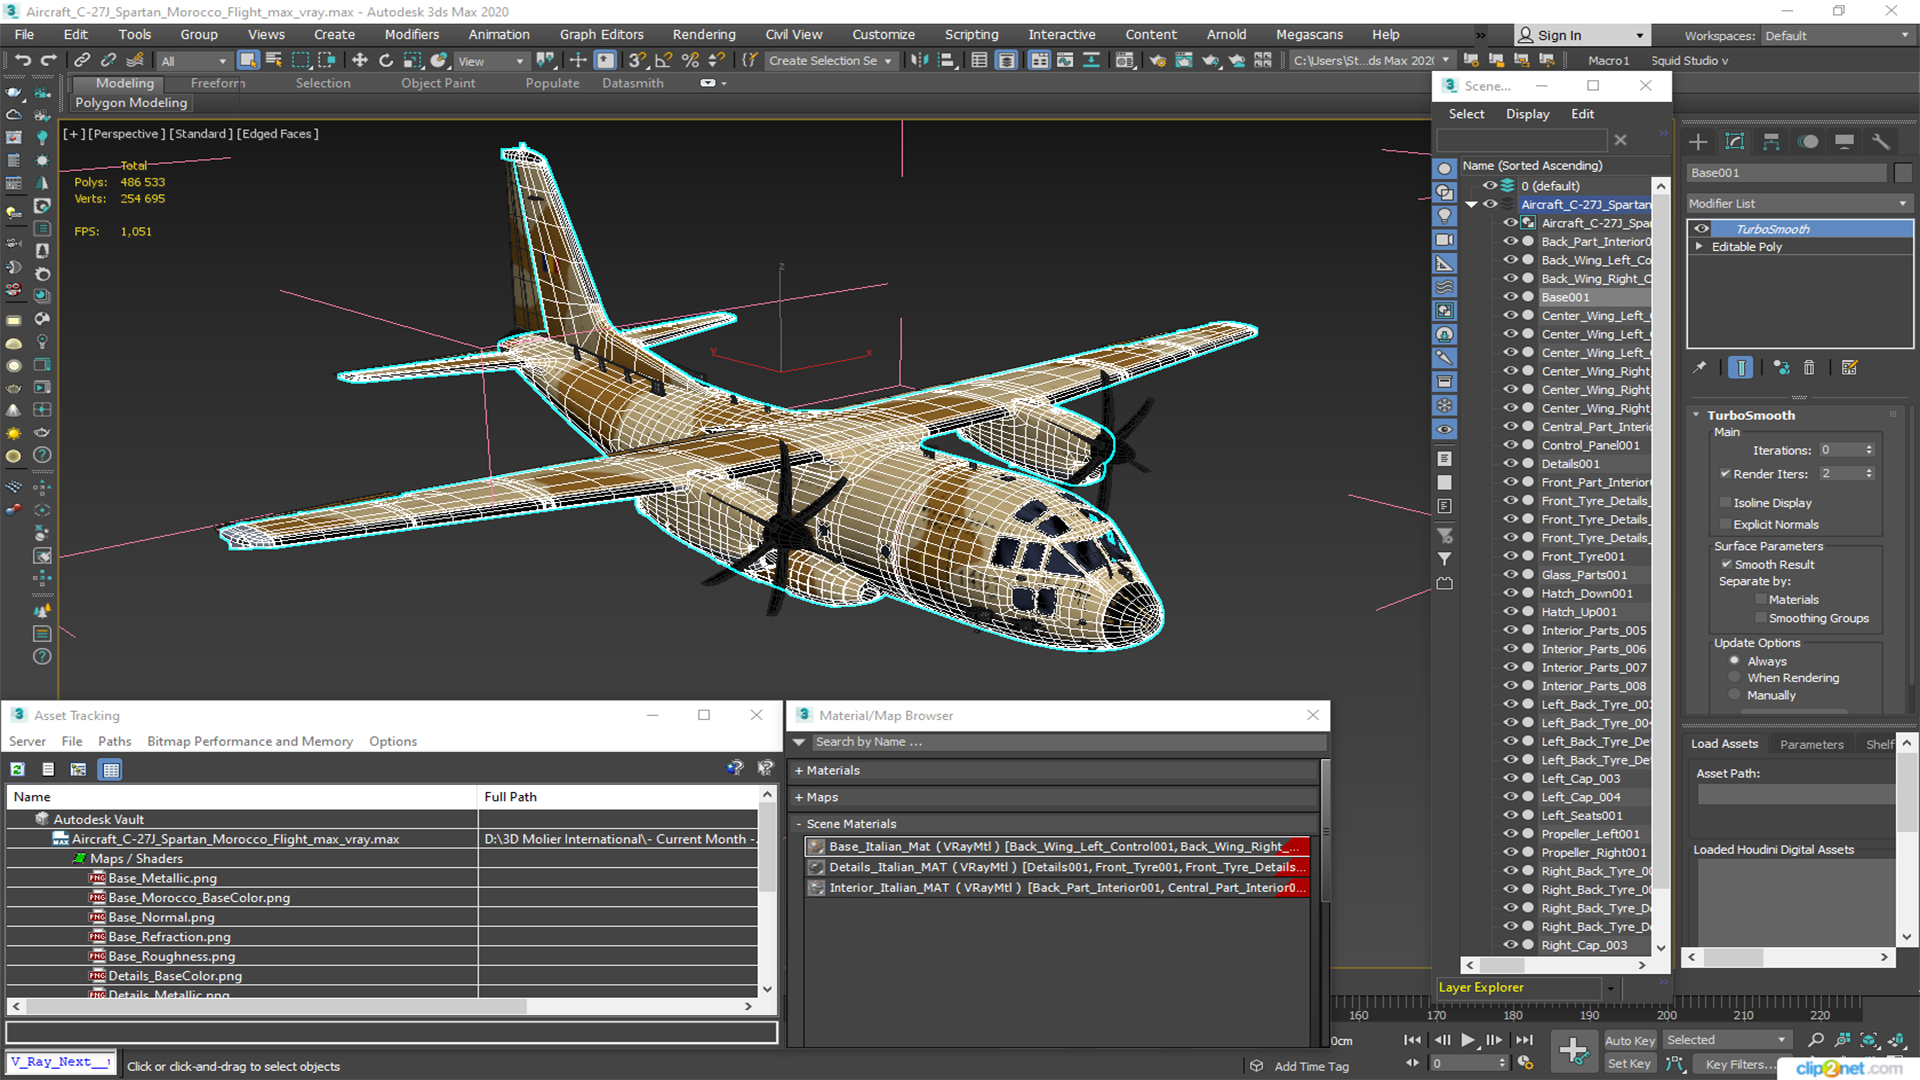Collapse the Aircraft_C-27J_Spartan layer tree
The height and width of the screenshot is (1080, 1920).
[x=1471, y=204]
